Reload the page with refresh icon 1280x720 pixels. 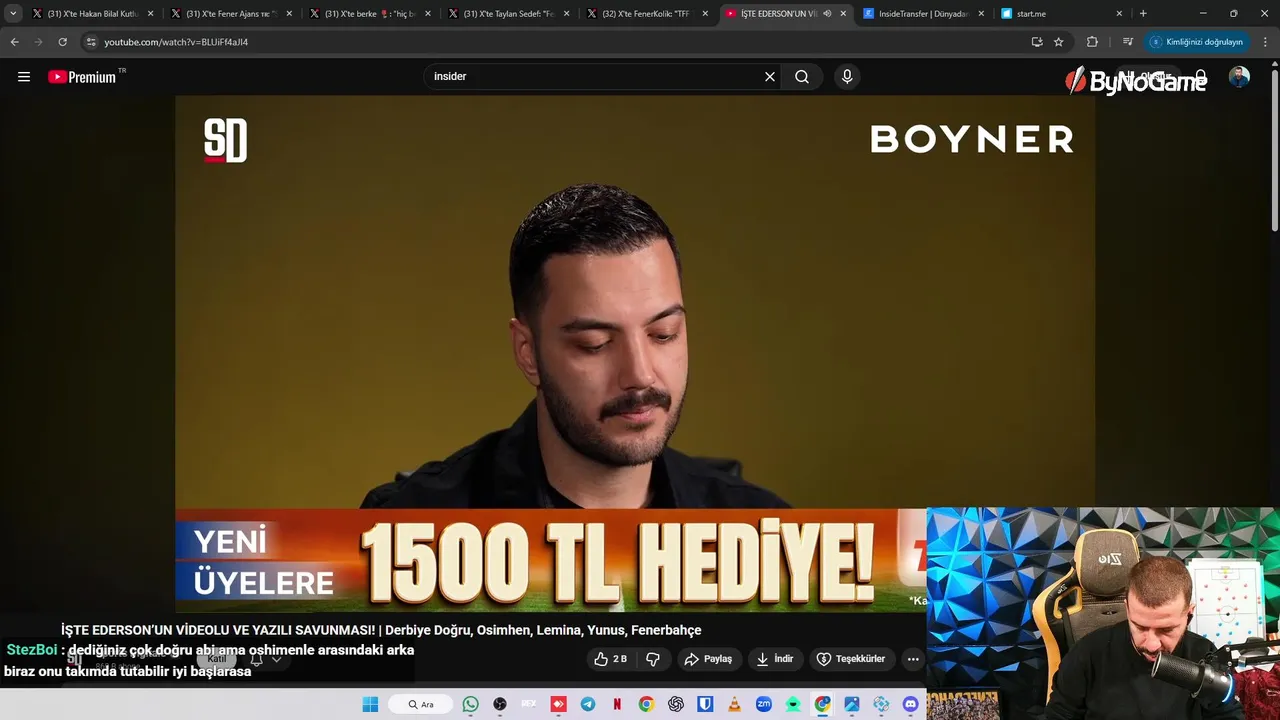(62, 42)
